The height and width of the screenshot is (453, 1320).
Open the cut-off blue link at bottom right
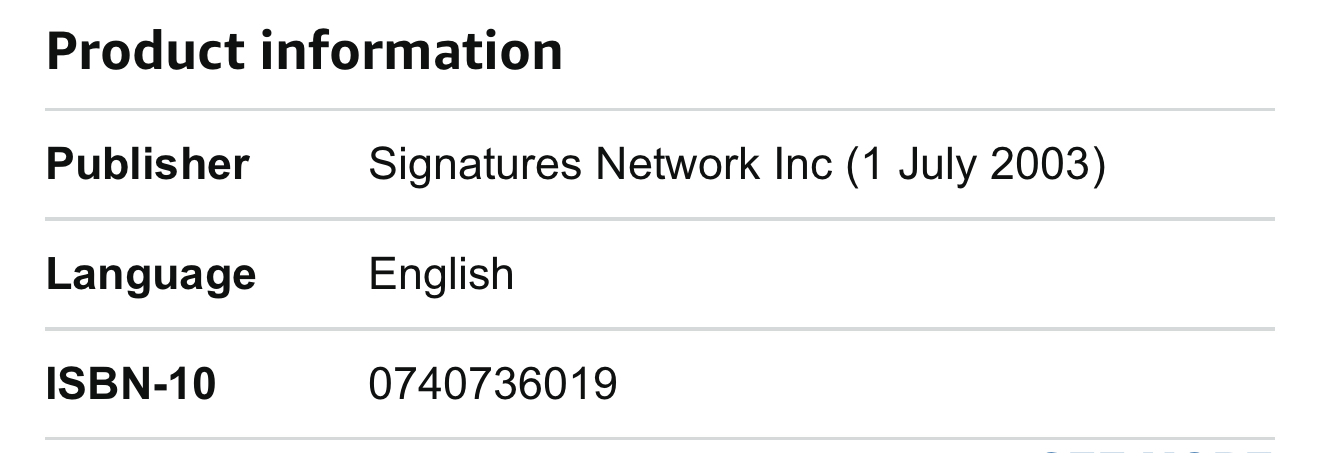point(1157,449)
